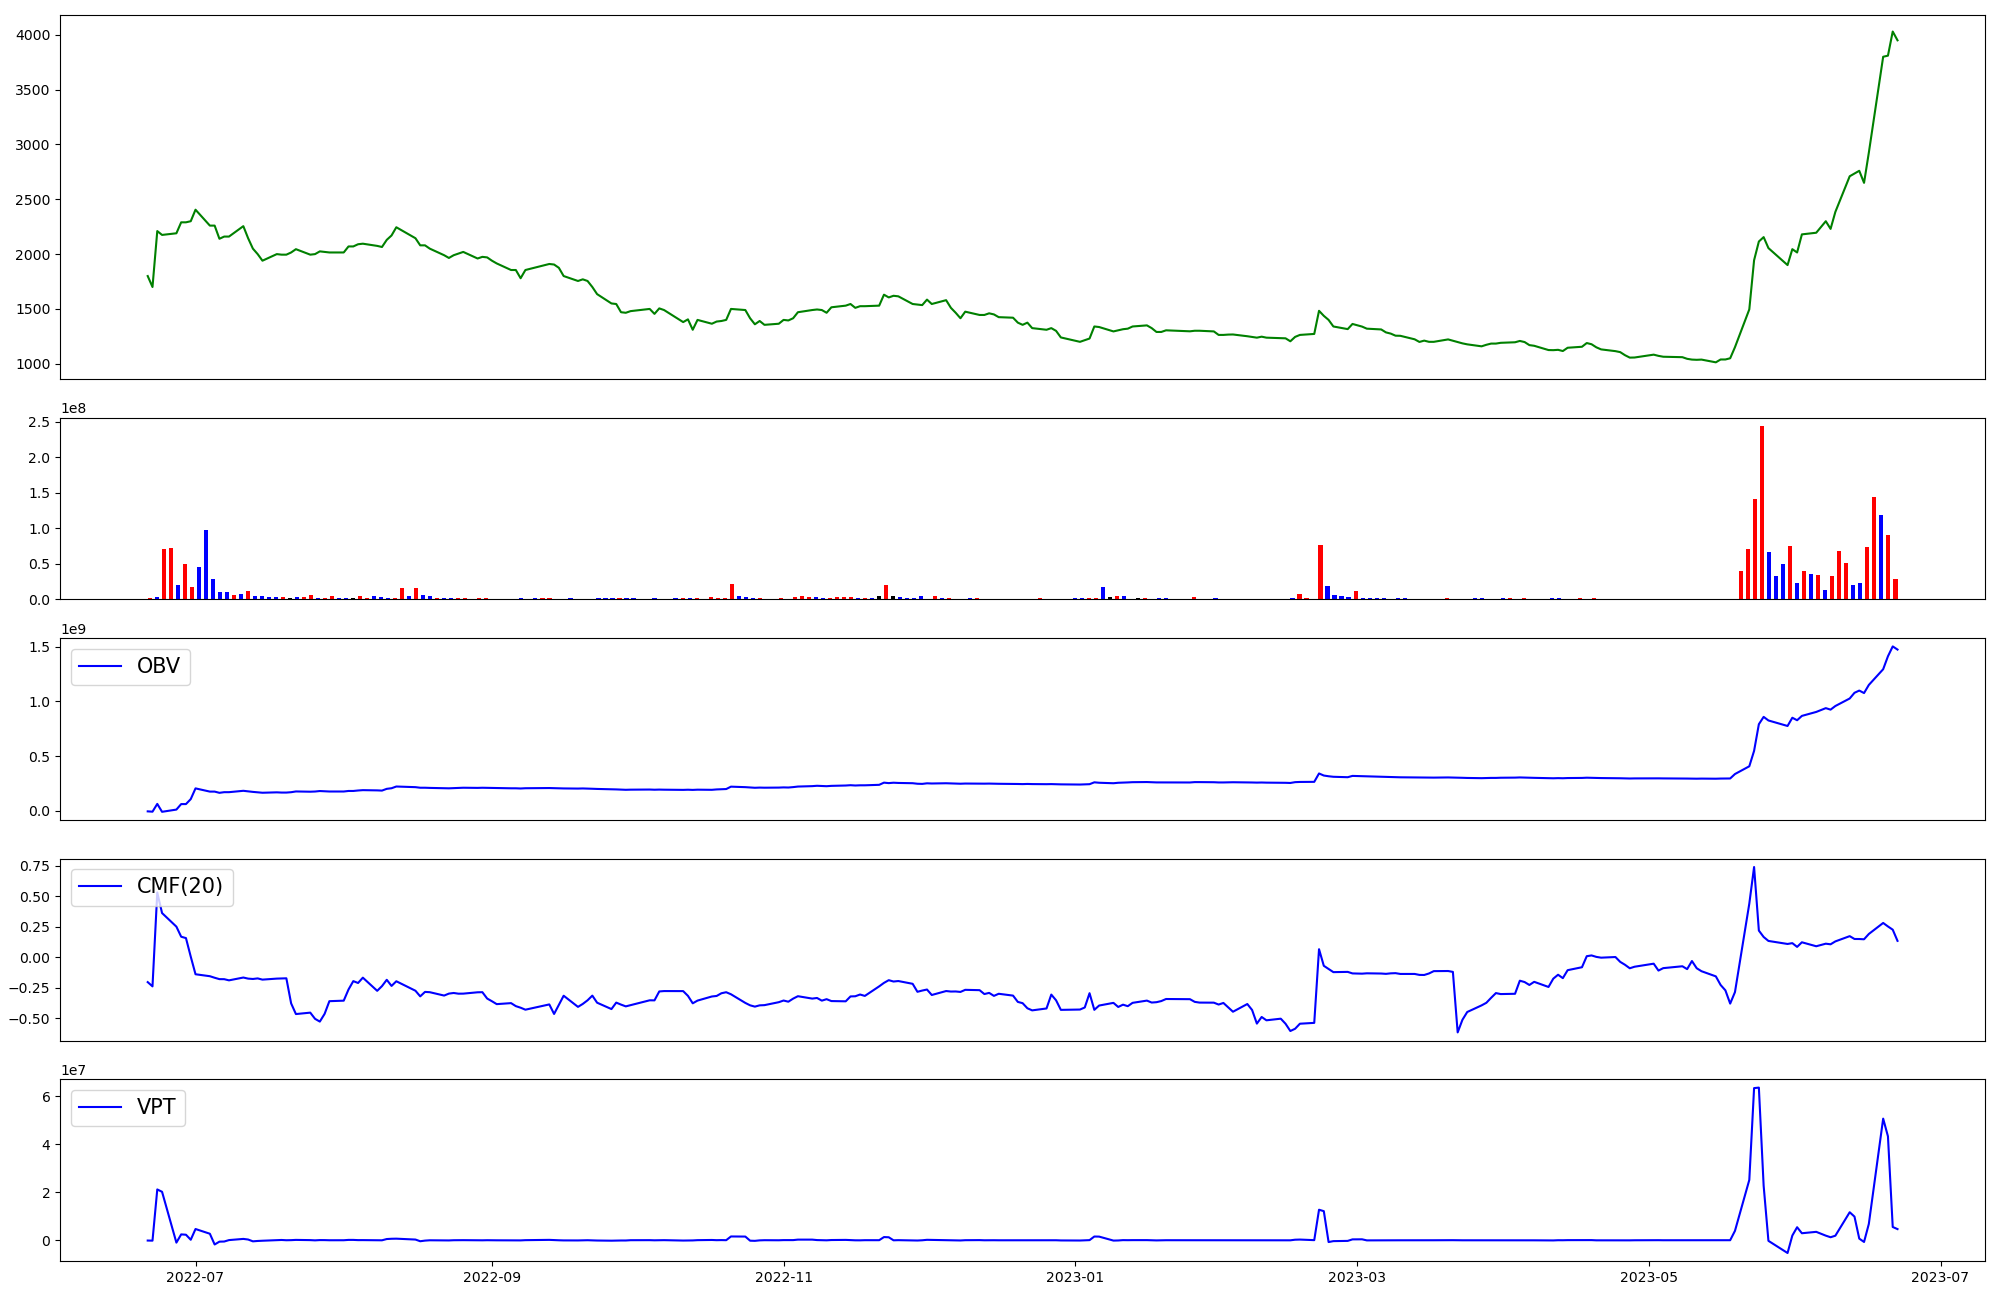Click the 2022-07 x-axis date label
Viewport: 2000px width, 1300px height.
tap(195, 1277)
